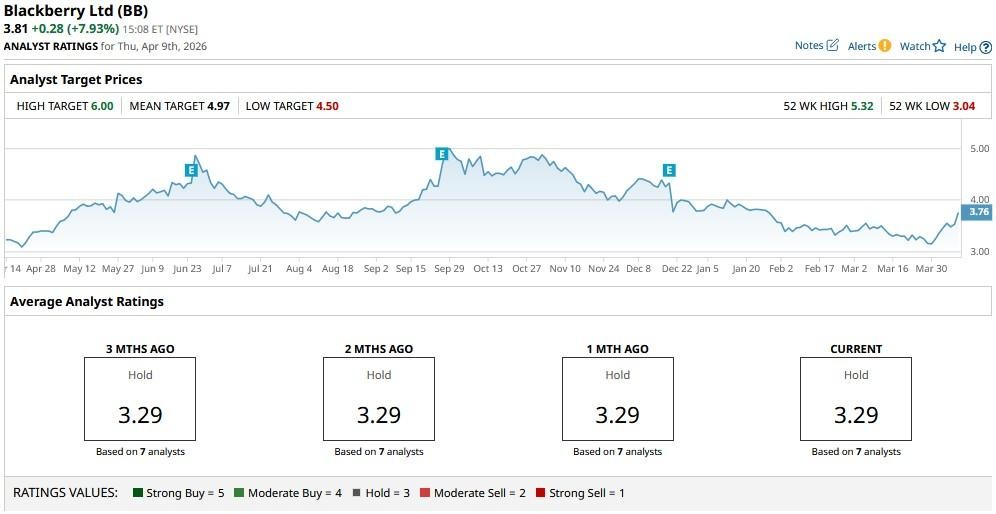996x514 pixels.
Task: Click the Moderate Buy green swatch
Action: pos(239,493)
